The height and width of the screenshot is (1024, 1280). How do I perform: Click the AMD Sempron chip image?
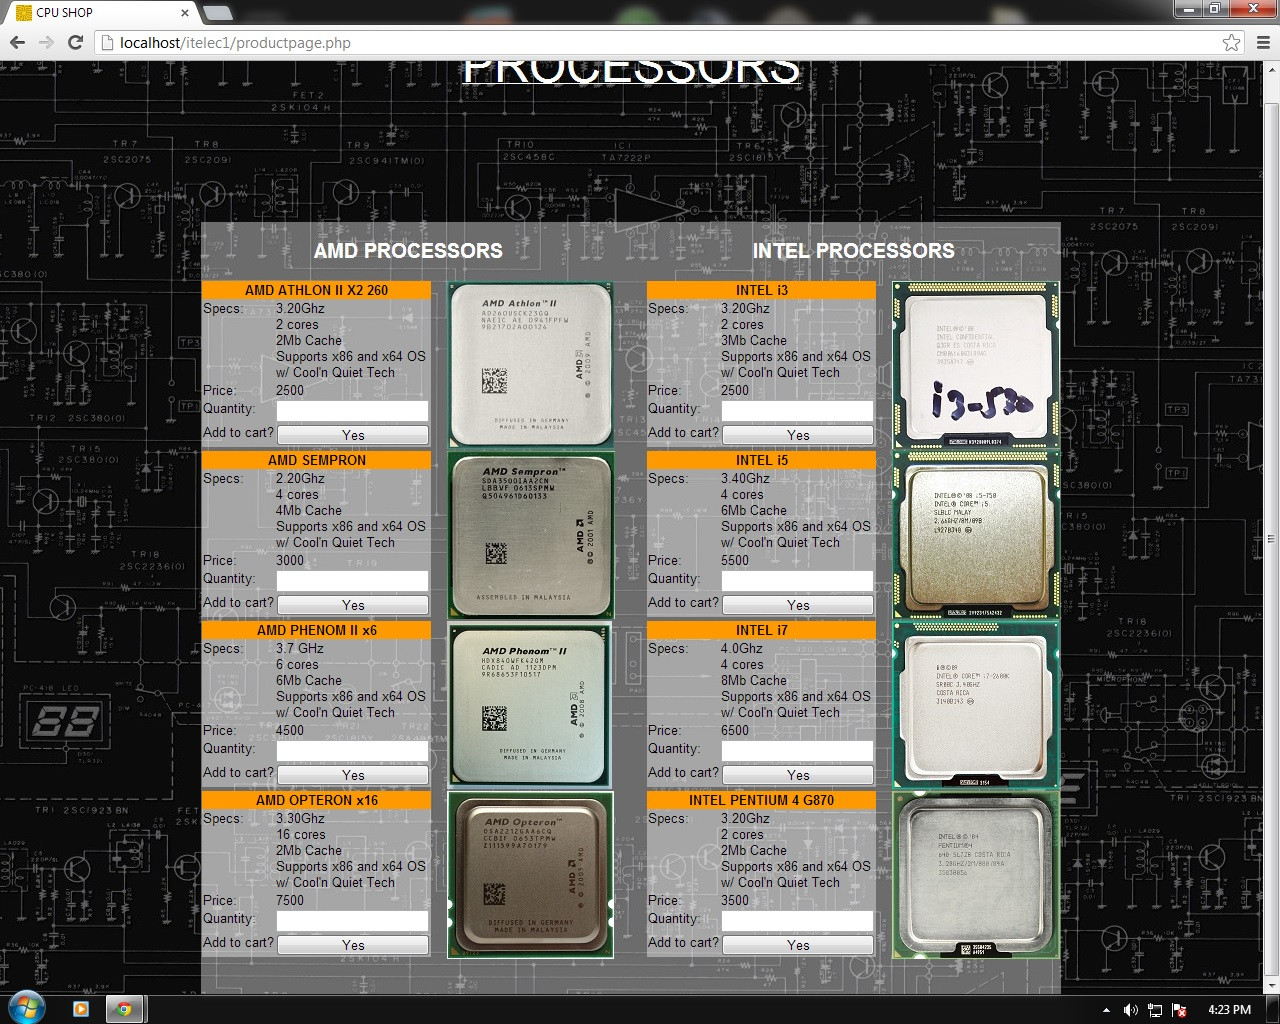[531, 535]
